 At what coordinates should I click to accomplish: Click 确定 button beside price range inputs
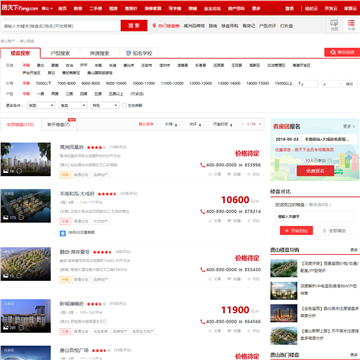349,84
